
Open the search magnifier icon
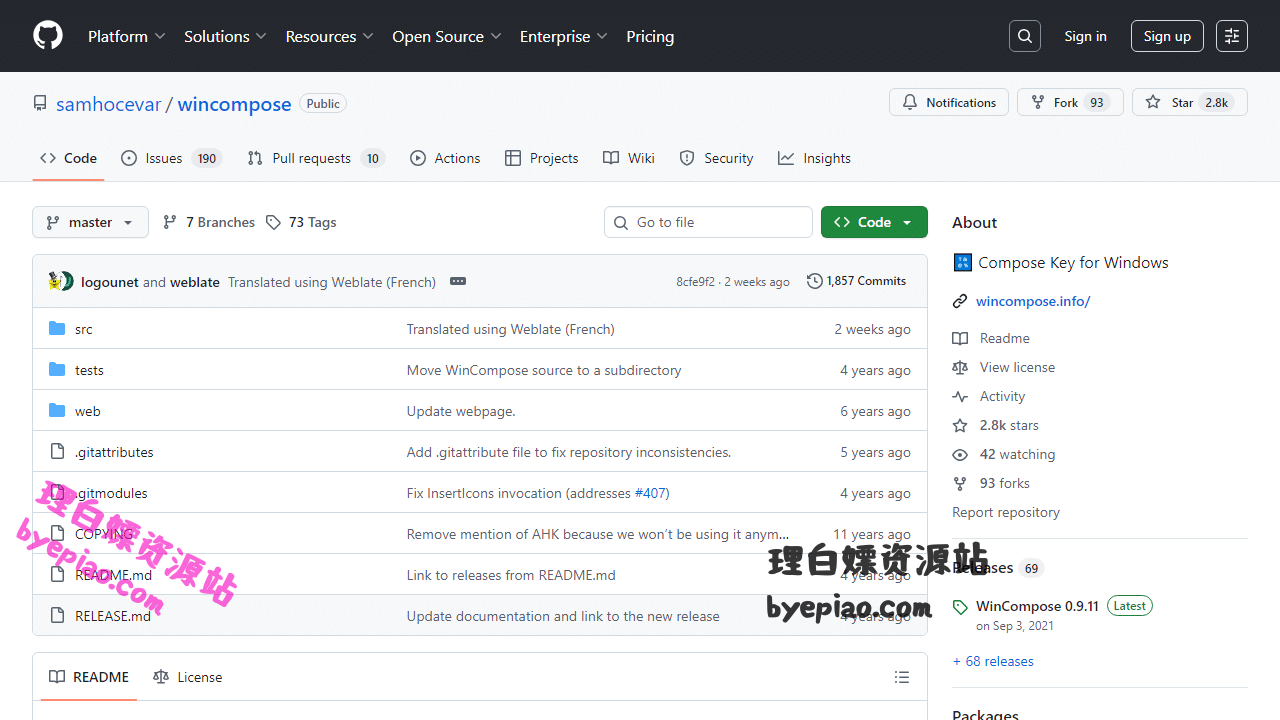[1025, 36]
